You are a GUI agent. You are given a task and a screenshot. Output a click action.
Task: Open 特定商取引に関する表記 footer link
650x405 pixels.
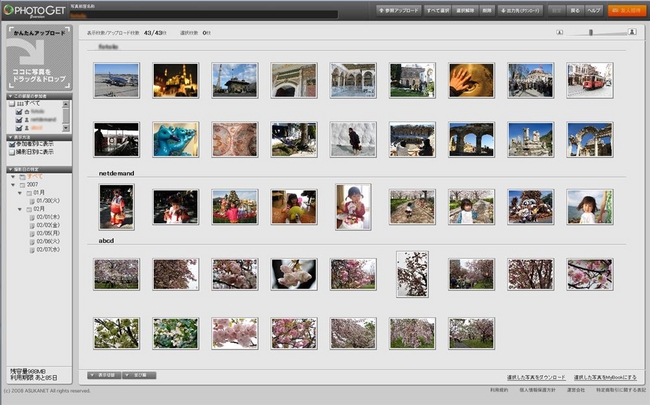pyautogui.click(x=621, y=390)
